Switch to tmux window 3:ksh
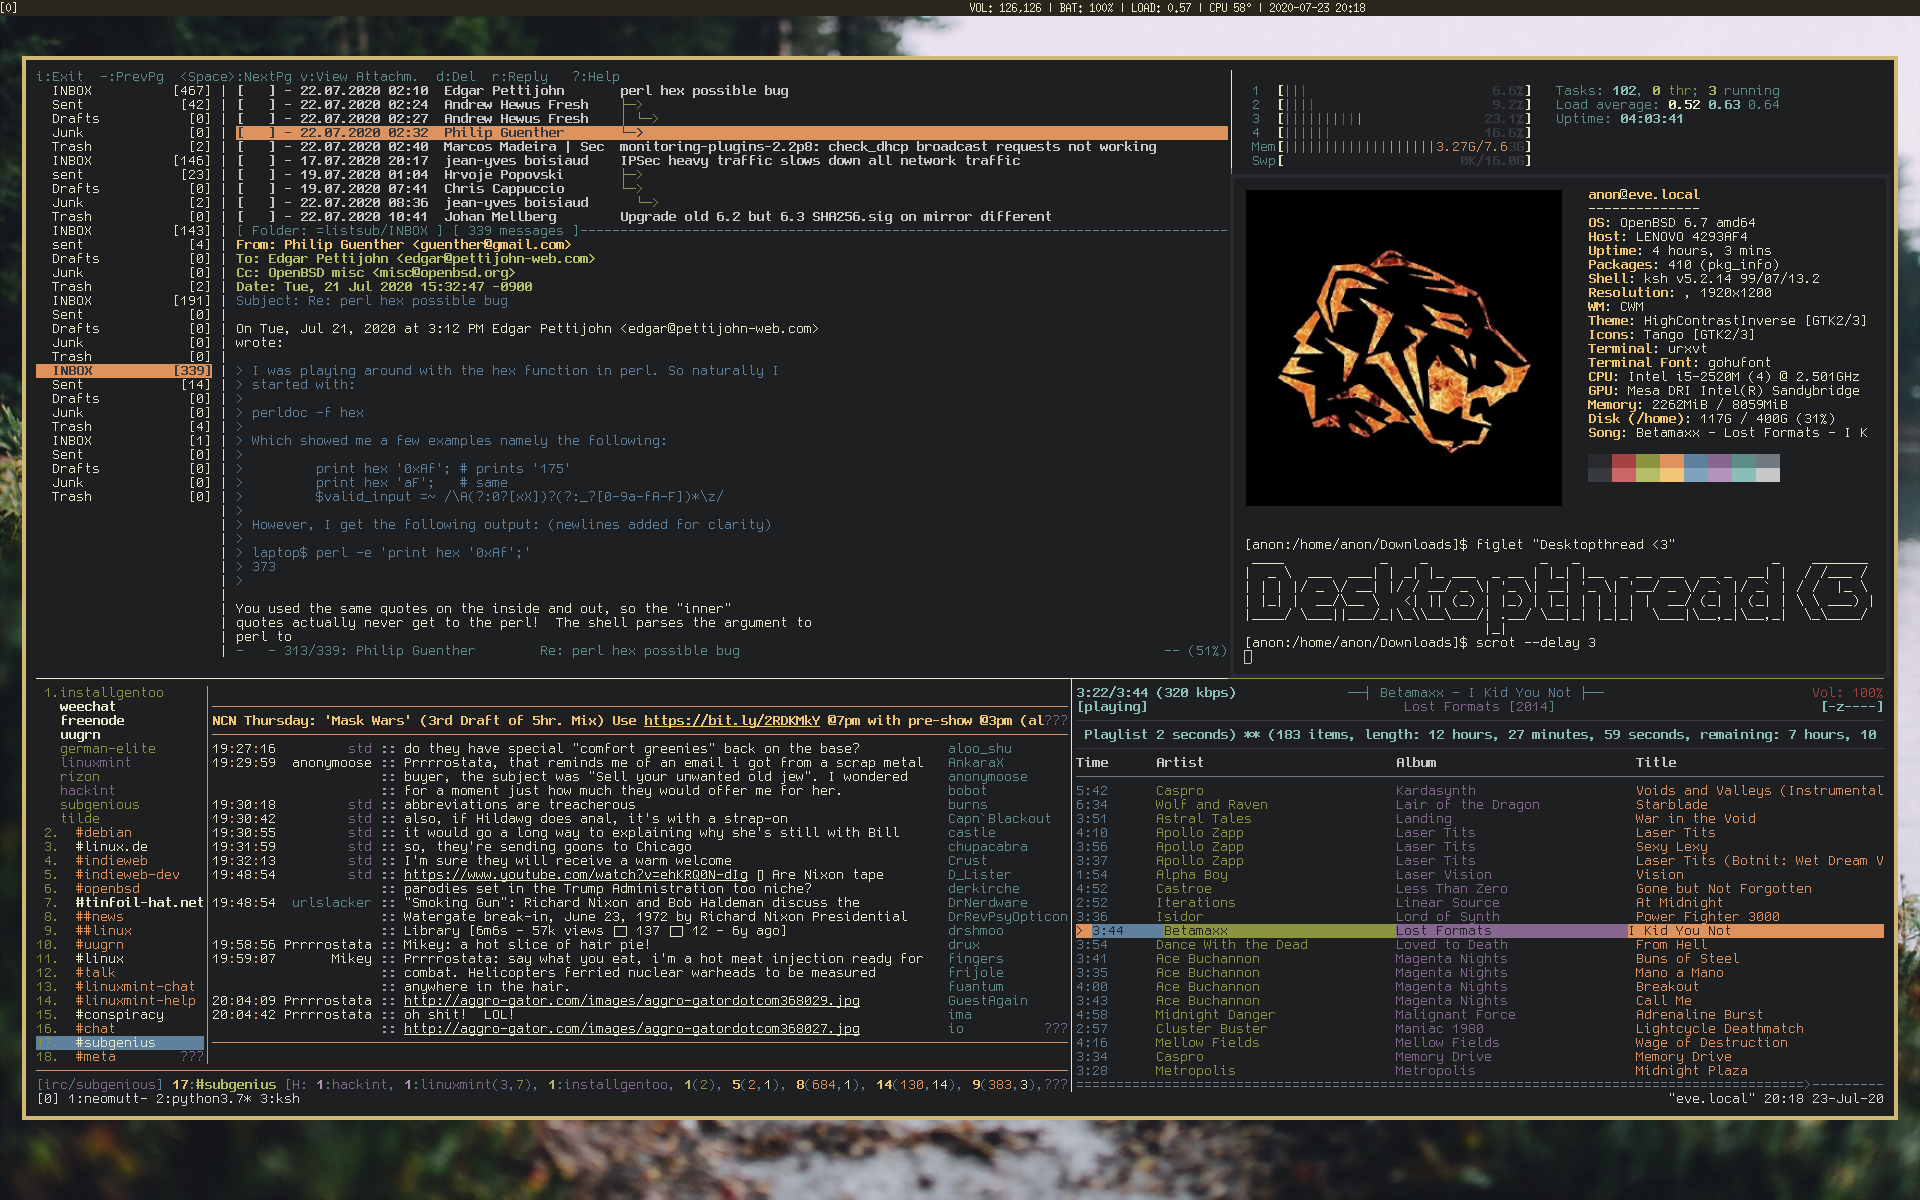 click(280, 1098)
